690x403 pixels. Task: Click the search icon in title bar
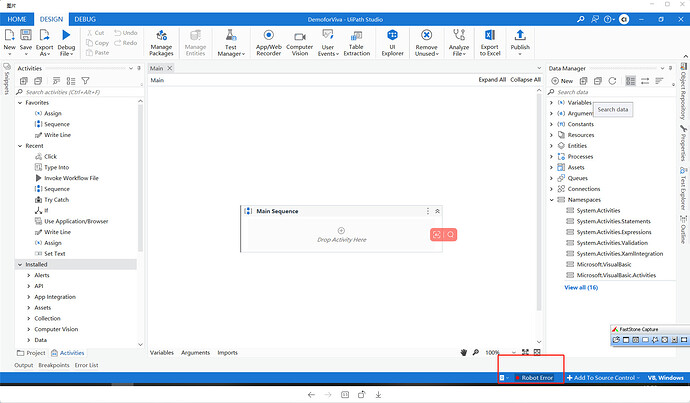(581, 19)
